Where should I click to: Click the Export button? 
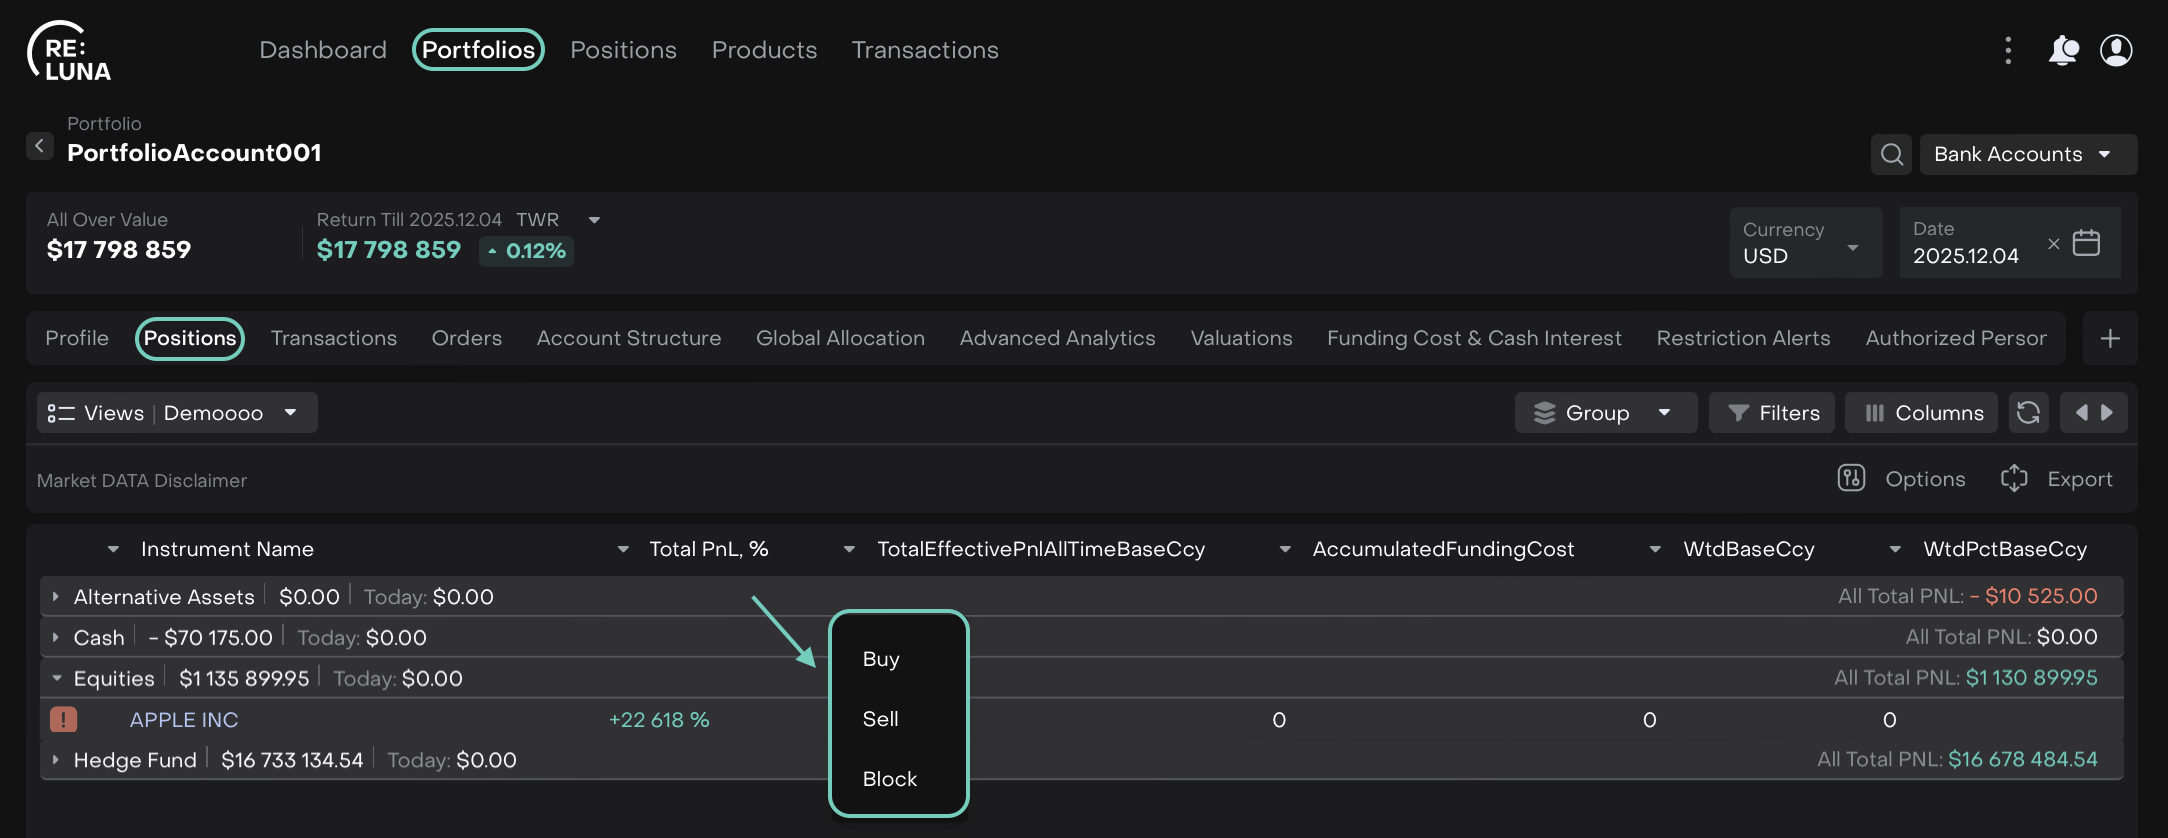2057,479
